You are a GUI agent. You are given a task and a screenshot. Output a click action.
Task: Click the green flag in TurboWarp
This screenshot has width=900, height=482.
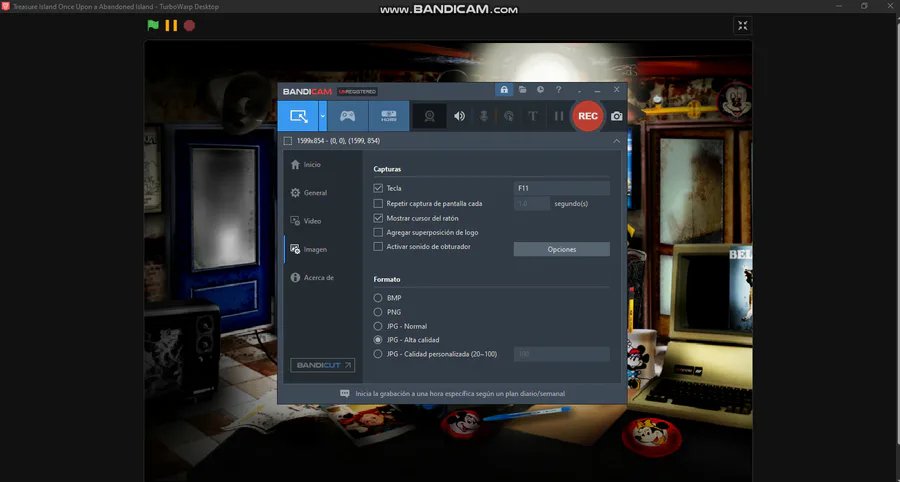pyautogui.click(x=153, y=25)
